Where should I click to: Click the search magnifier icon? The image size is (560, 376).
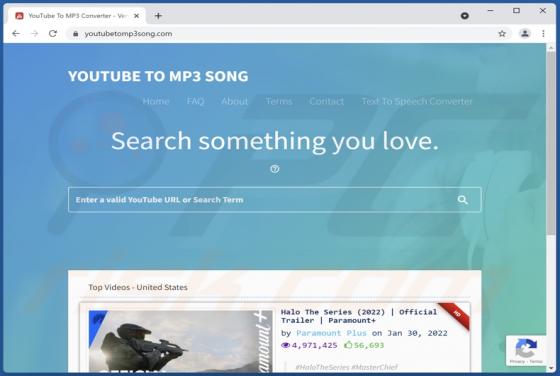point(462,200)
